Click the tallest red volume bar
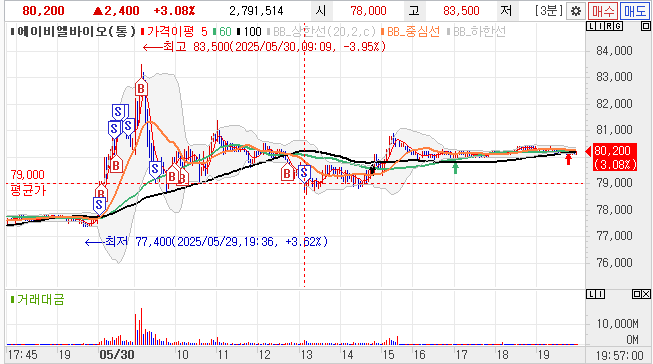Viewport: 653px width, 364px height. [x=142, y=326]
